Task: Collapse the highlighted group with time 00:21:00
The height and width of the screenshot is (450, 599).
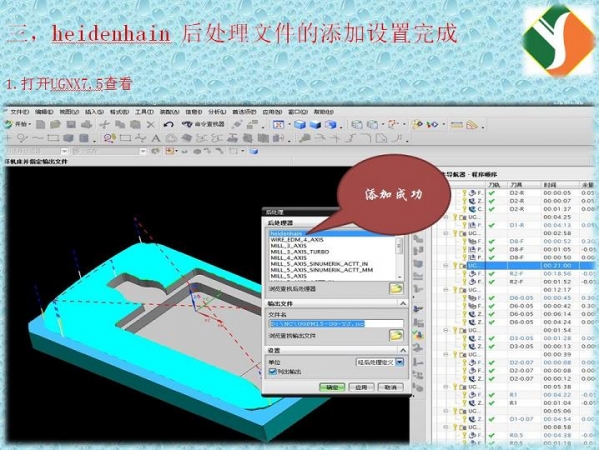Action: (445, 265)
